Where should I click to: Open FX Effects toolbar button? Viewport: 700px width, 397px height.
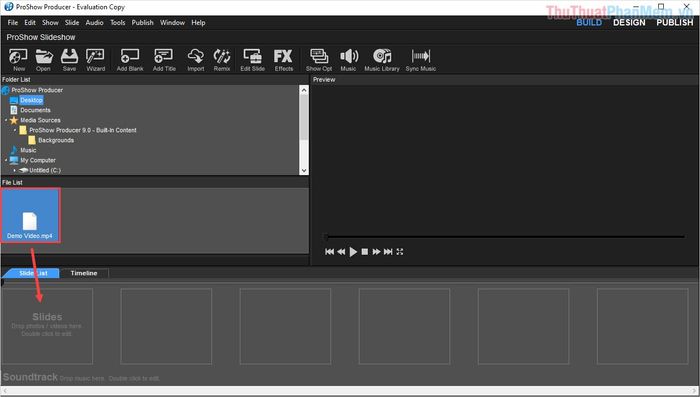tap(283, 60)
